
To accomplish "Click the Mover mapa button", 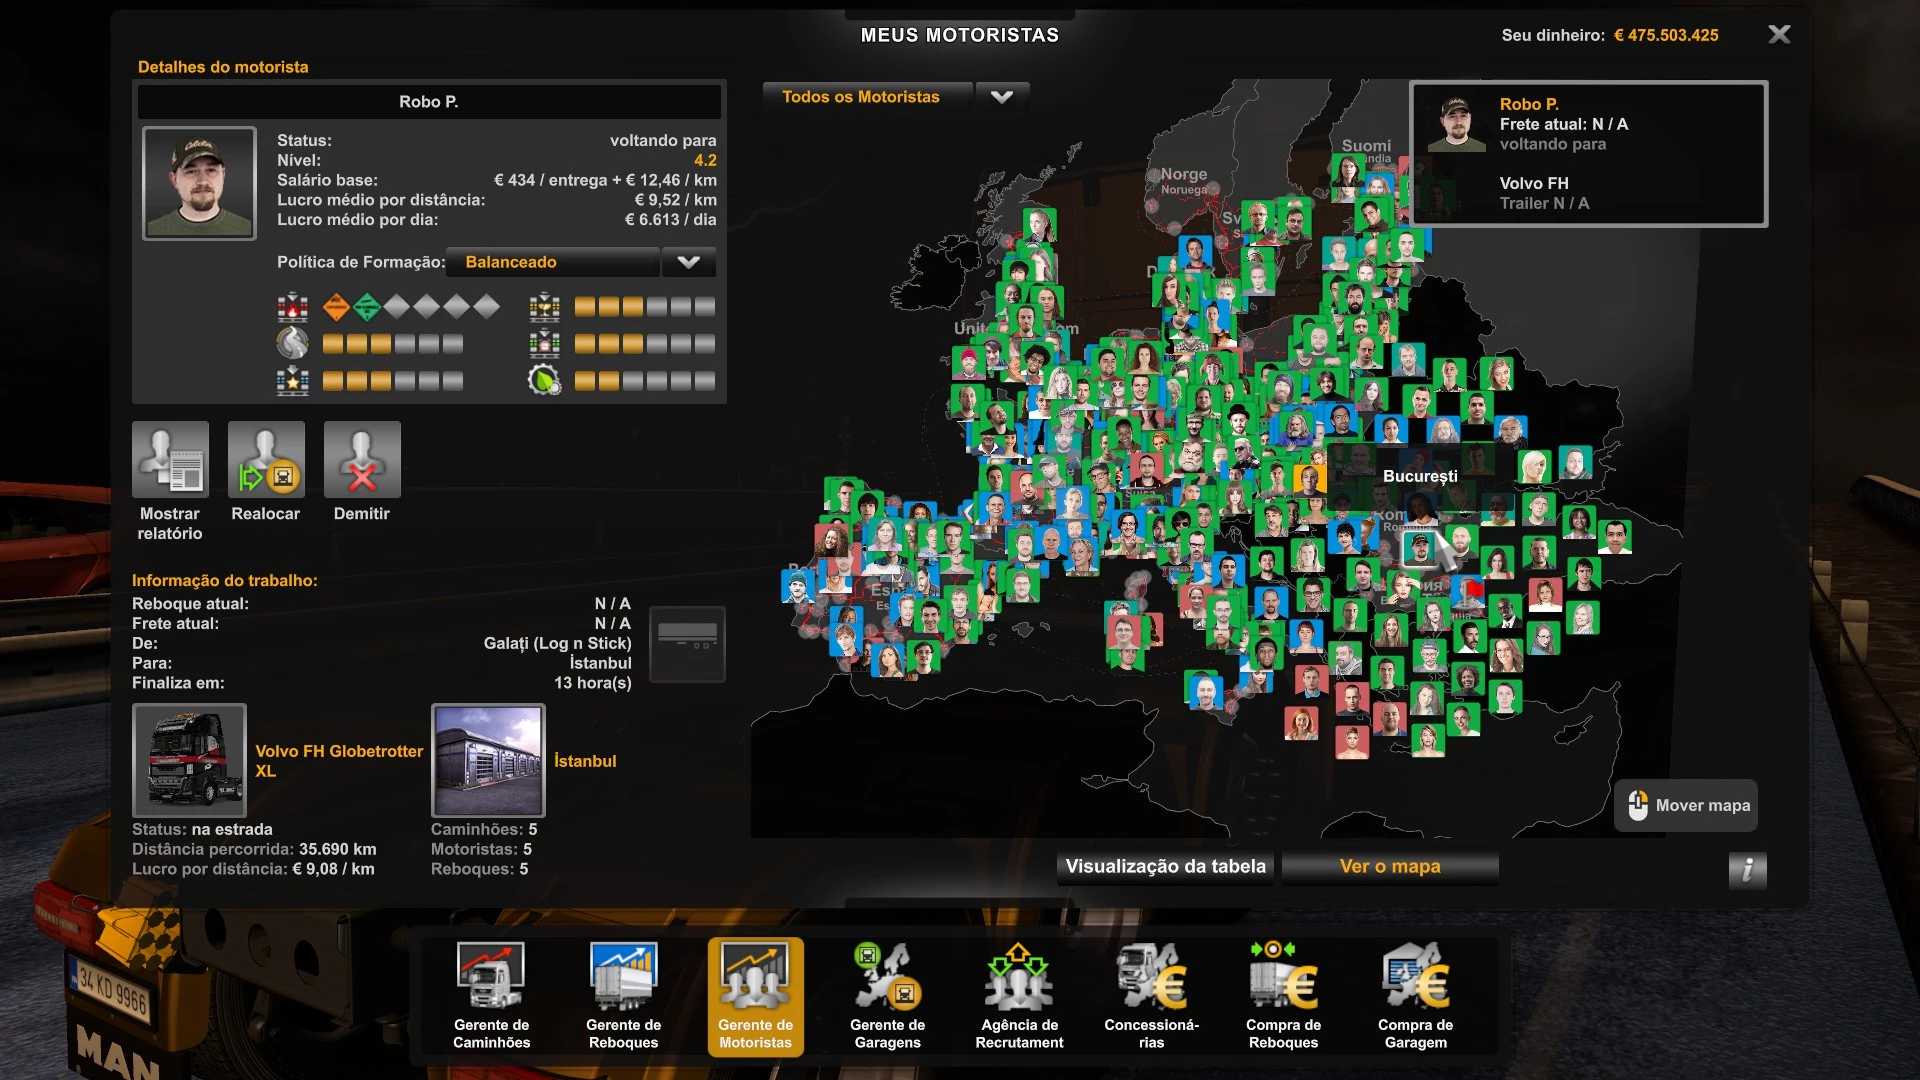I will pos(1686,805).
